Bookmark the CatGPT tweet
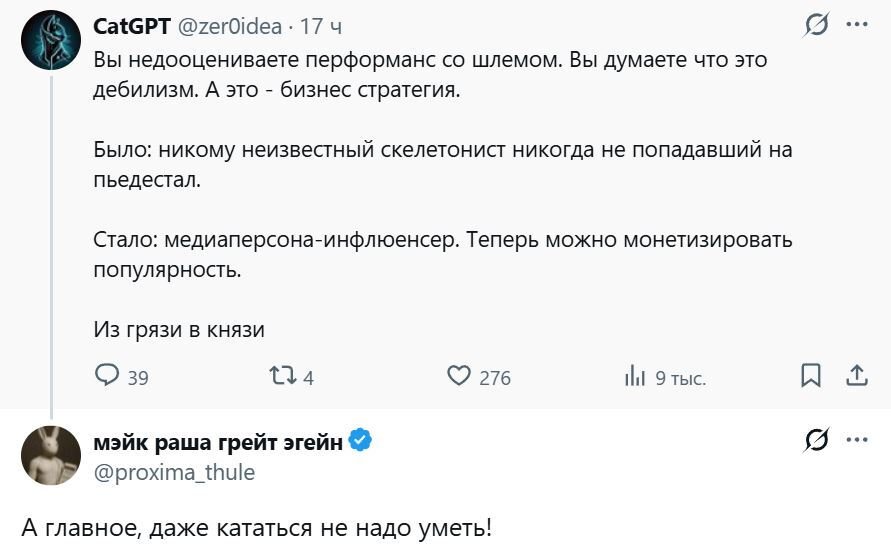The height and width of the screenshot is (556, 891). coord(811,376)
